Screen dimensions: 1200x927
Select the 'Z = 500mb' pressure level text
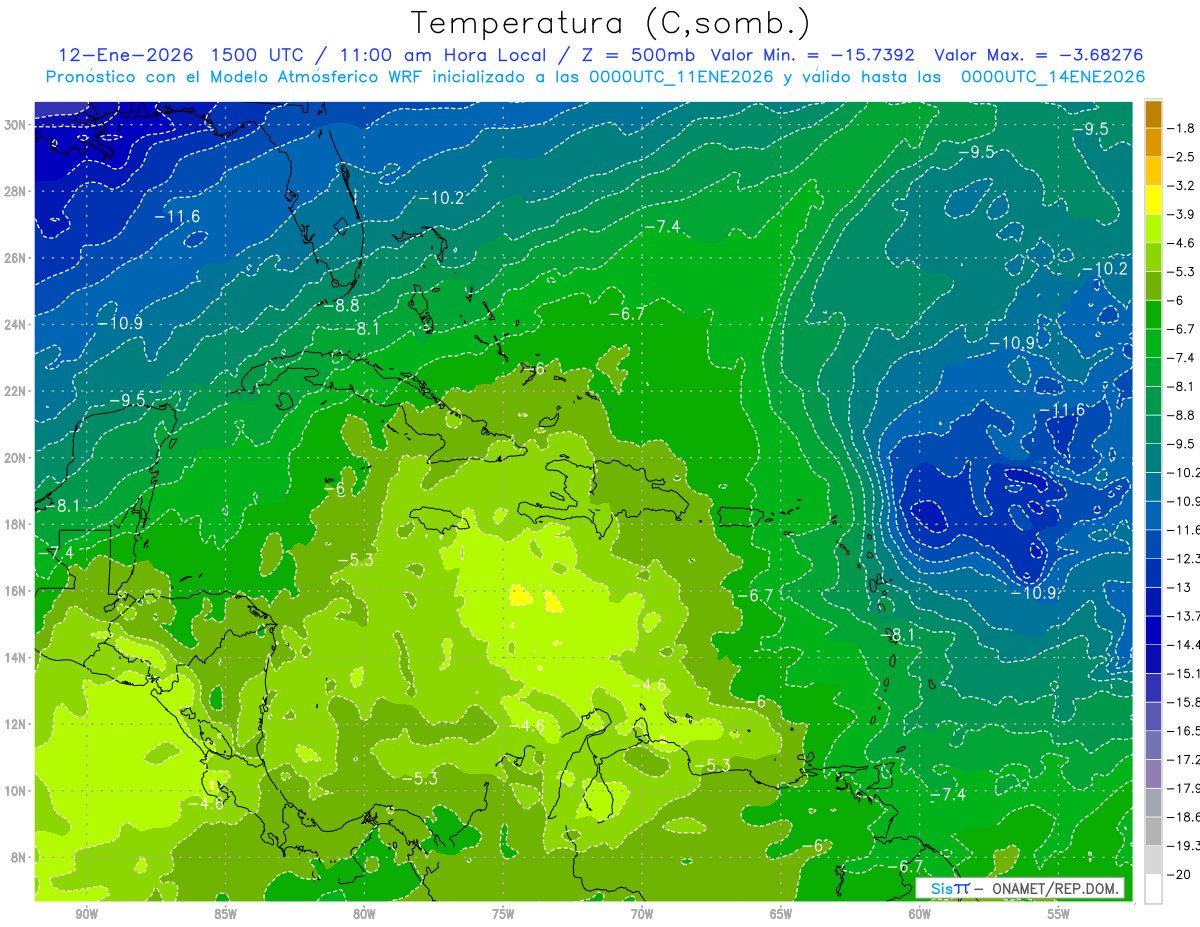click(x=636, y=55)
